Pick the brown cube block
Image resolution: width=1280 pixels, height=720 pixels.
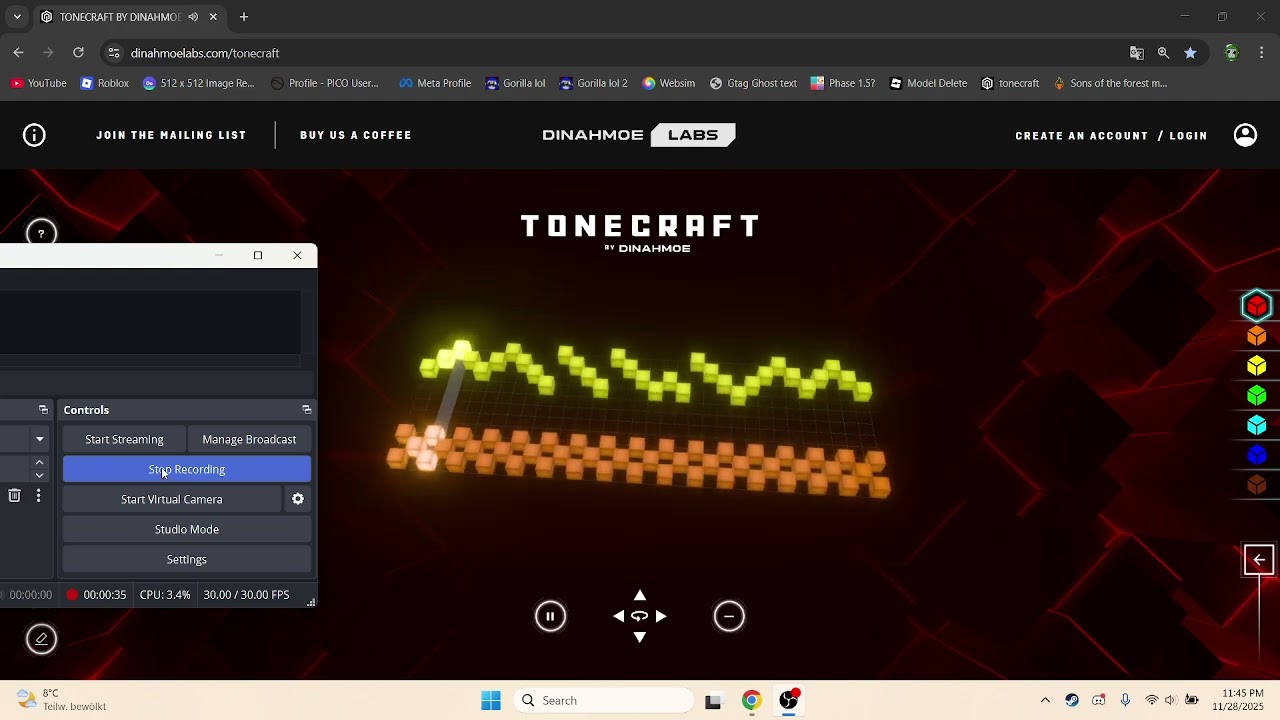[x=1257, y=486]
